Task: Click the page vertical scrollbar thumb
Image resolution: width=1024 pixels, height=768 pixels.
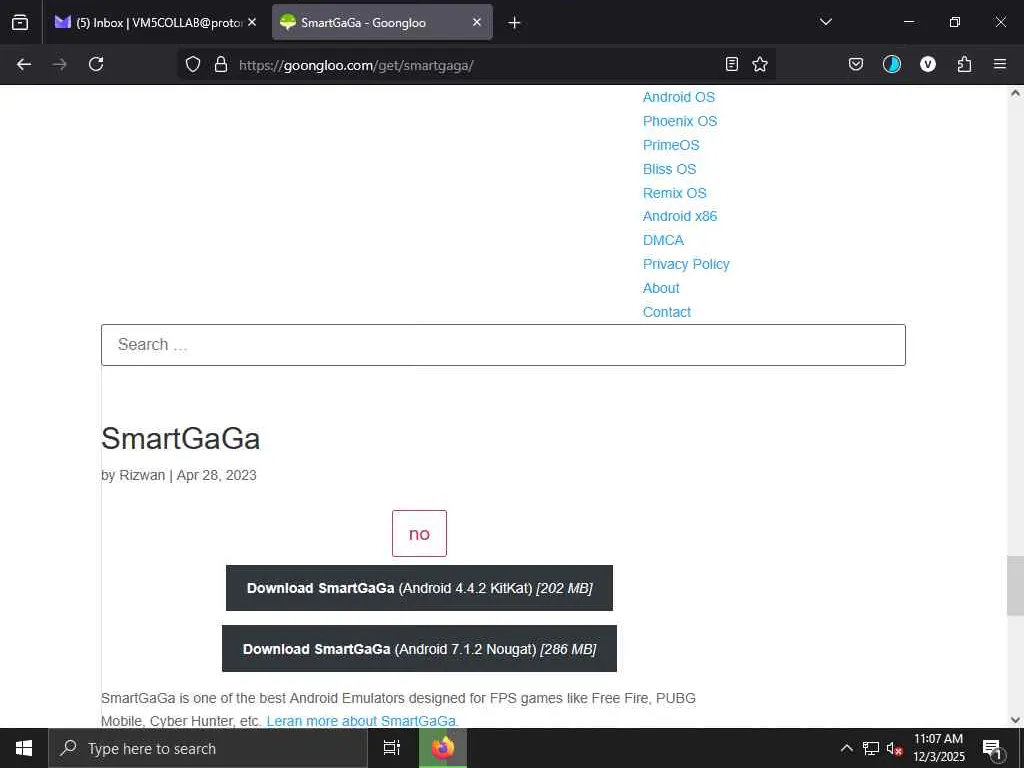Action: click(1015, 586)
